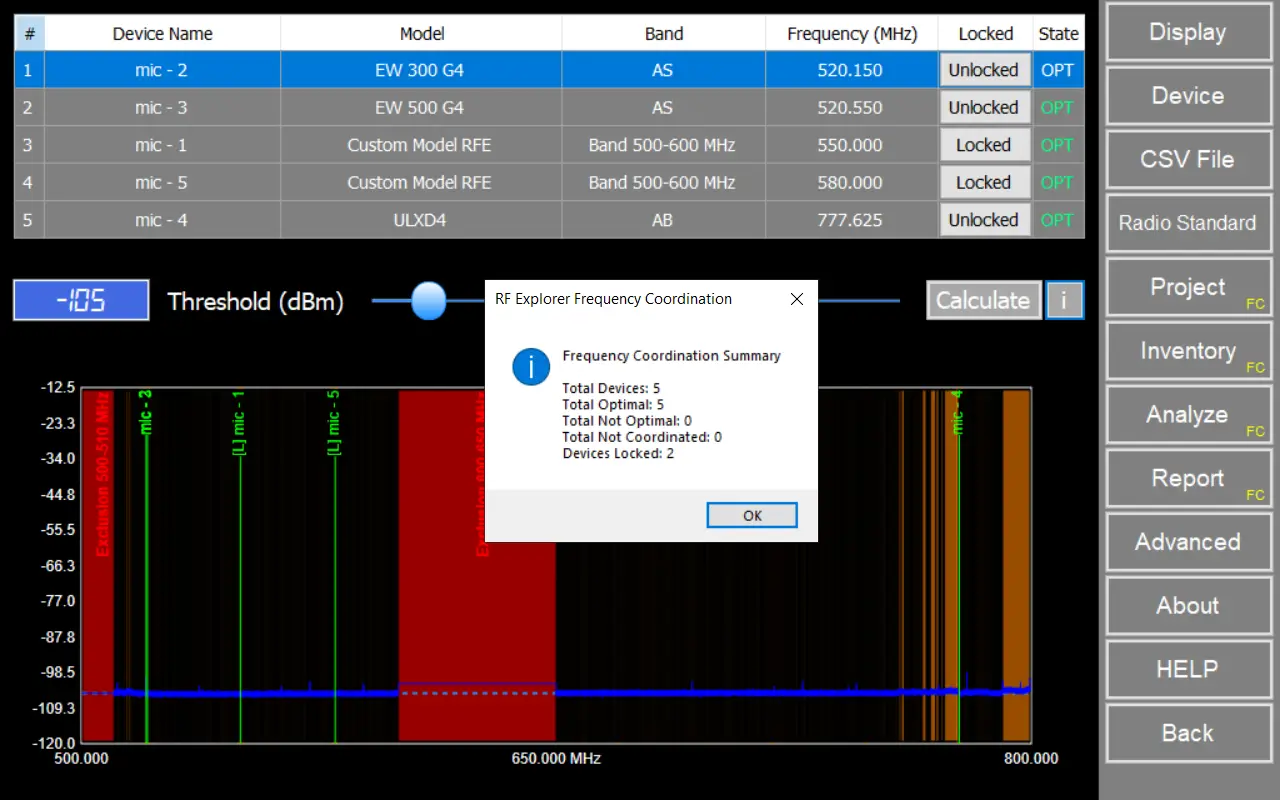The height and width of the screenshot is (800, 1280).
Task: Toggle the Unlocked button for mic - 4
Action: pyautogui.click(x=984, y=220)
